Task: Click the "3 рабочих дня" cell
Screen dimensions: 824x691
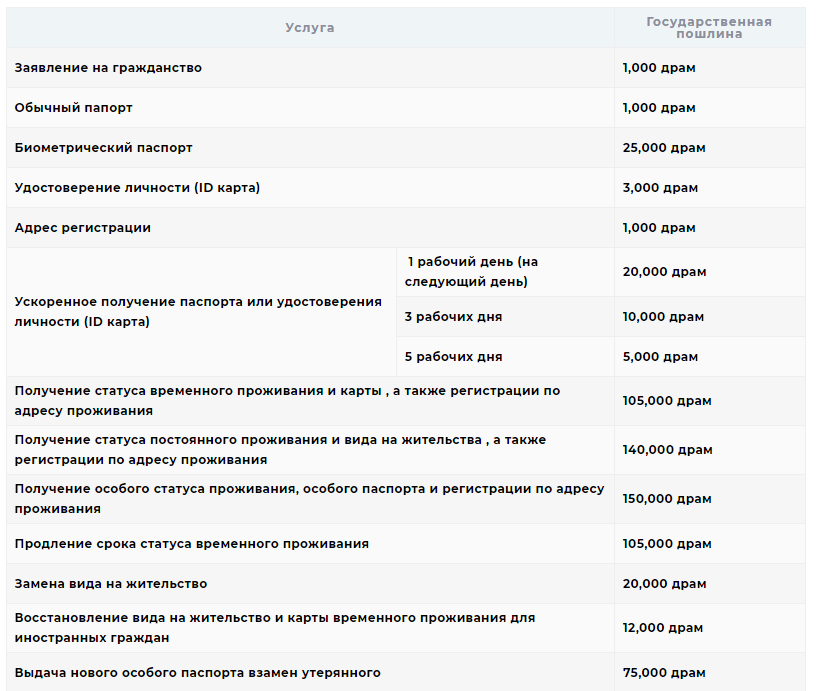Action: (453, 317)
